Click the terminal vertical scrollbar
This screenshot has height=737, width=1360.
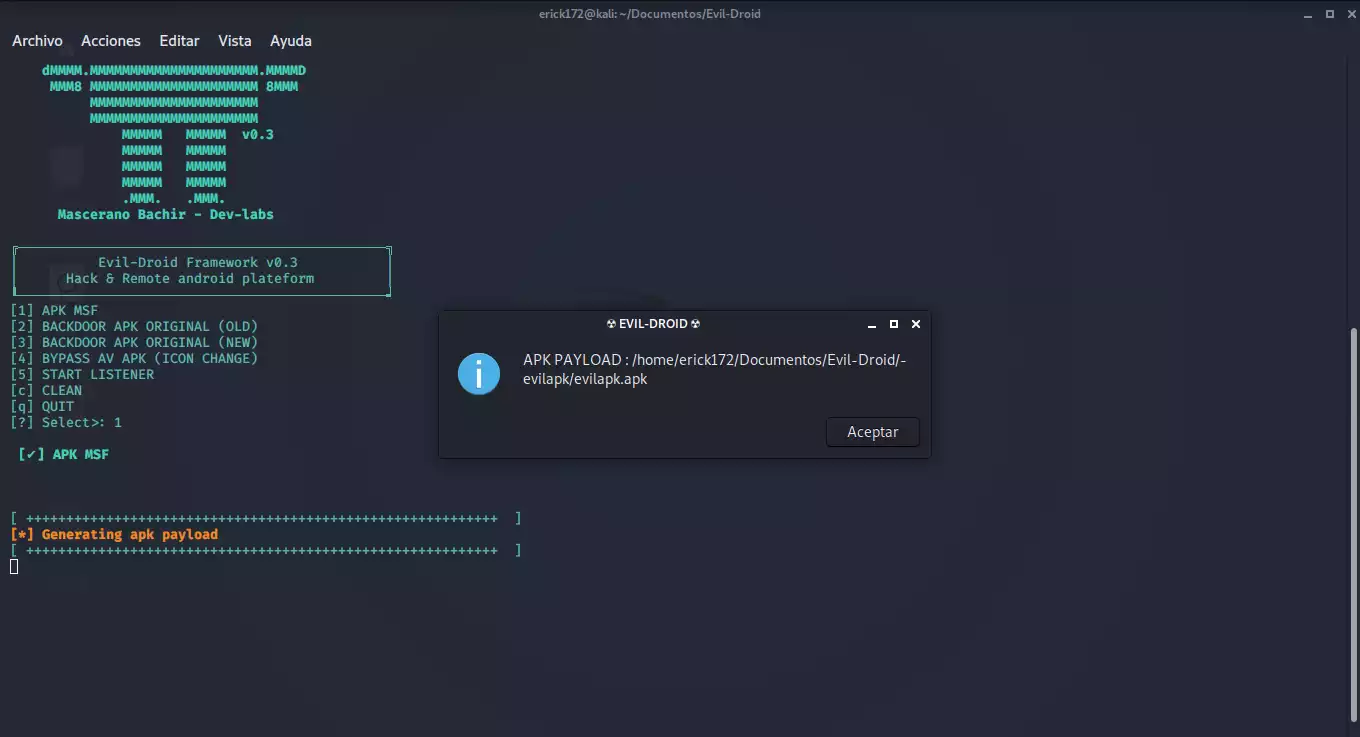1355,525
